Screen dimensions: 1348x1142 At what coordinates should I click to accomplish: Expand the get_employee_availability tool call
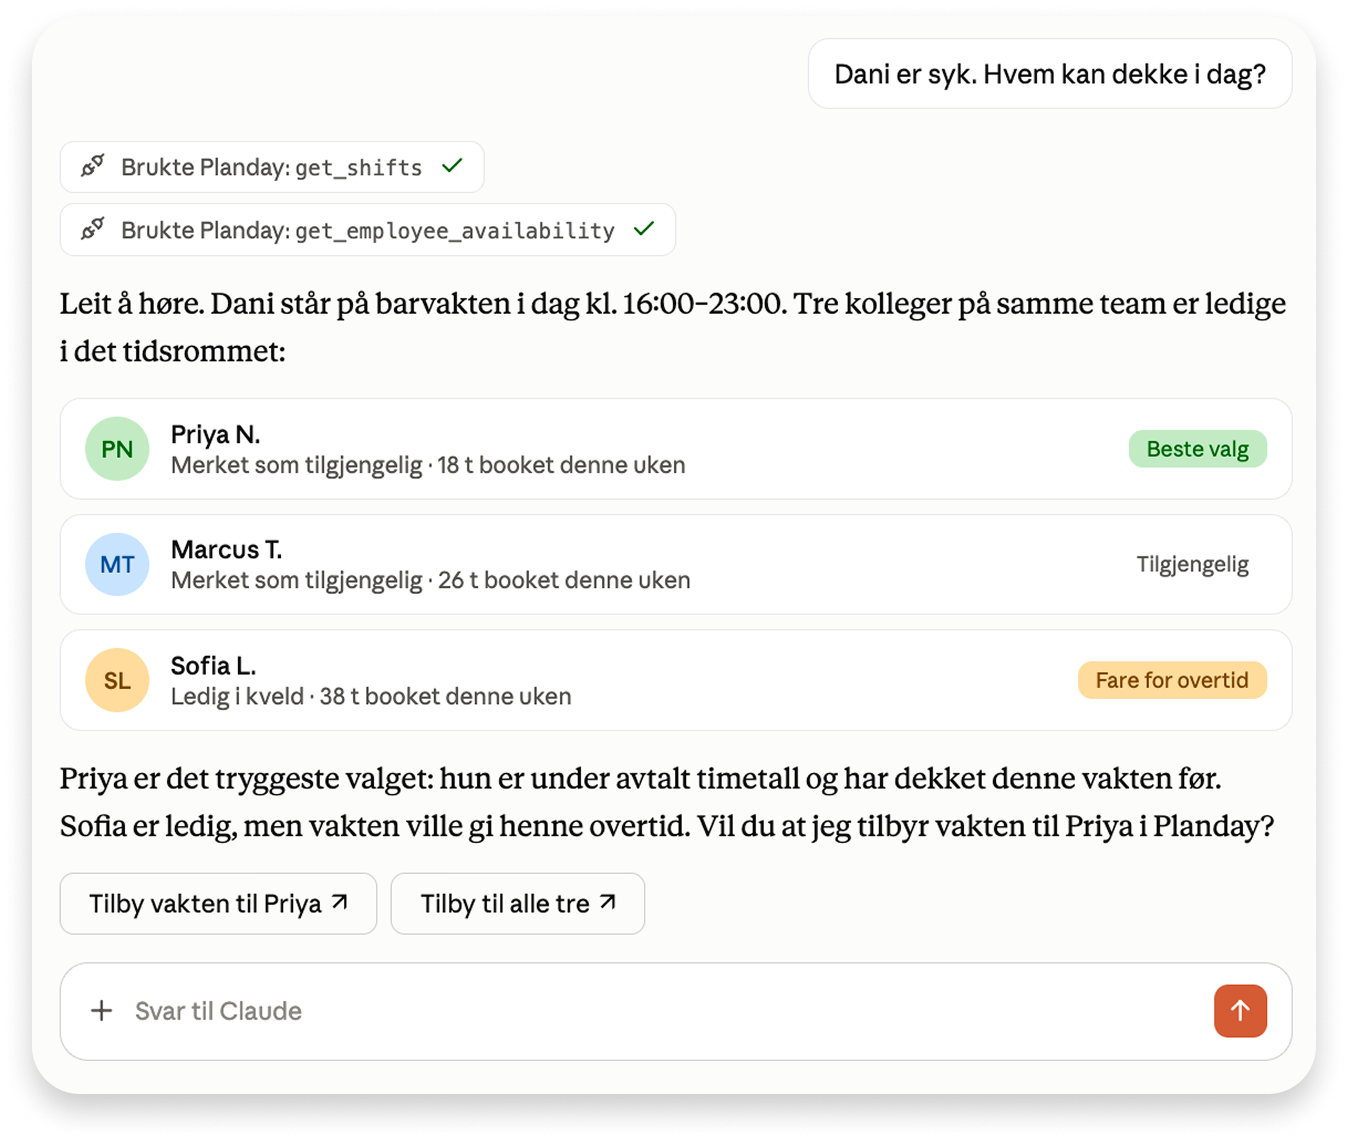tap(368, 230)
